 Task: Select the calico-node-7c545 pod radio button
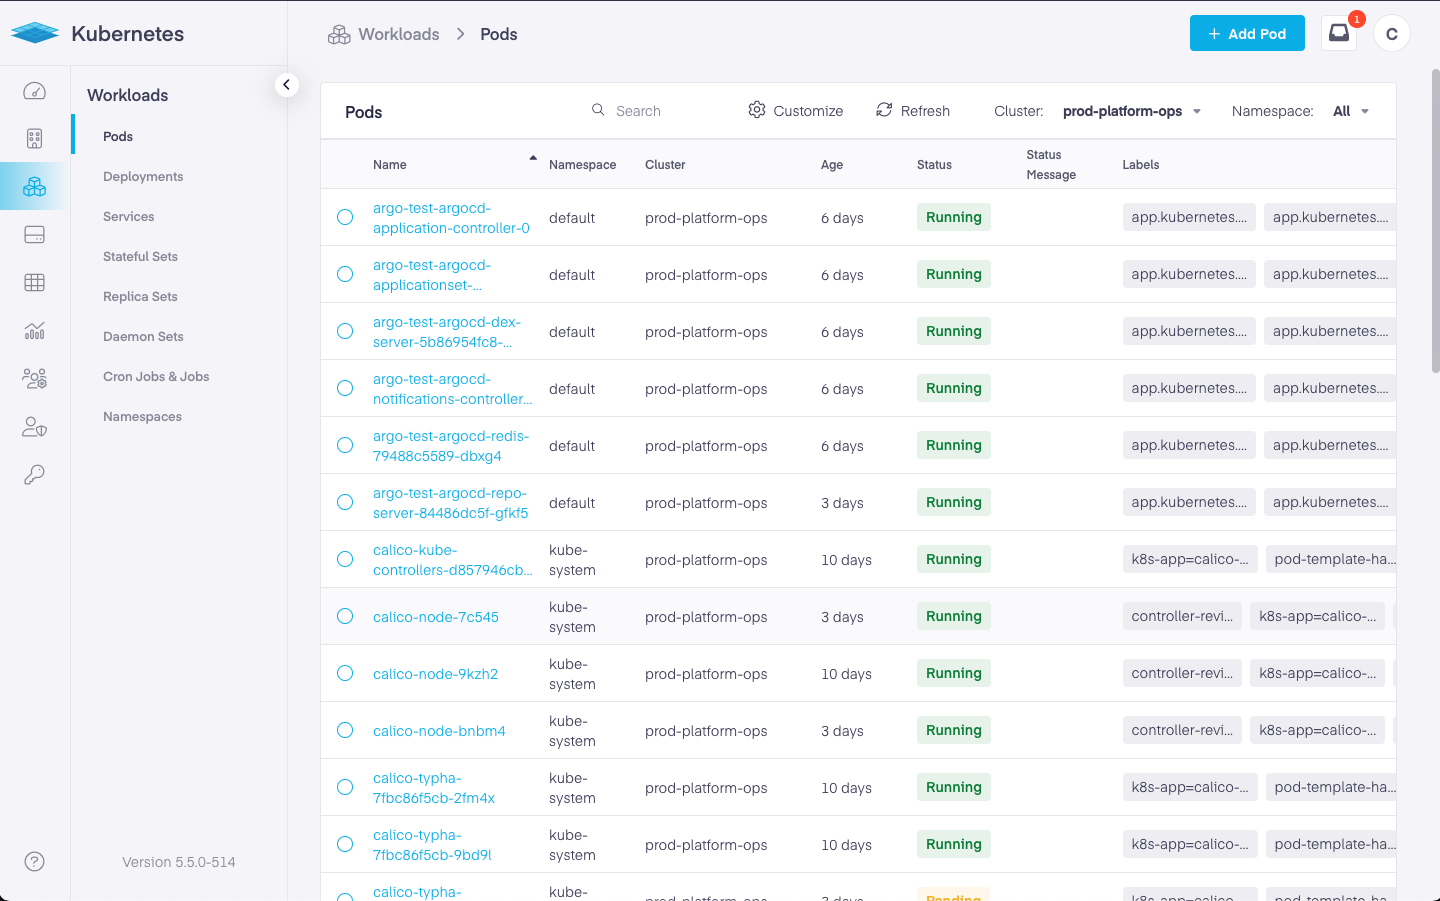pos(345,616)
